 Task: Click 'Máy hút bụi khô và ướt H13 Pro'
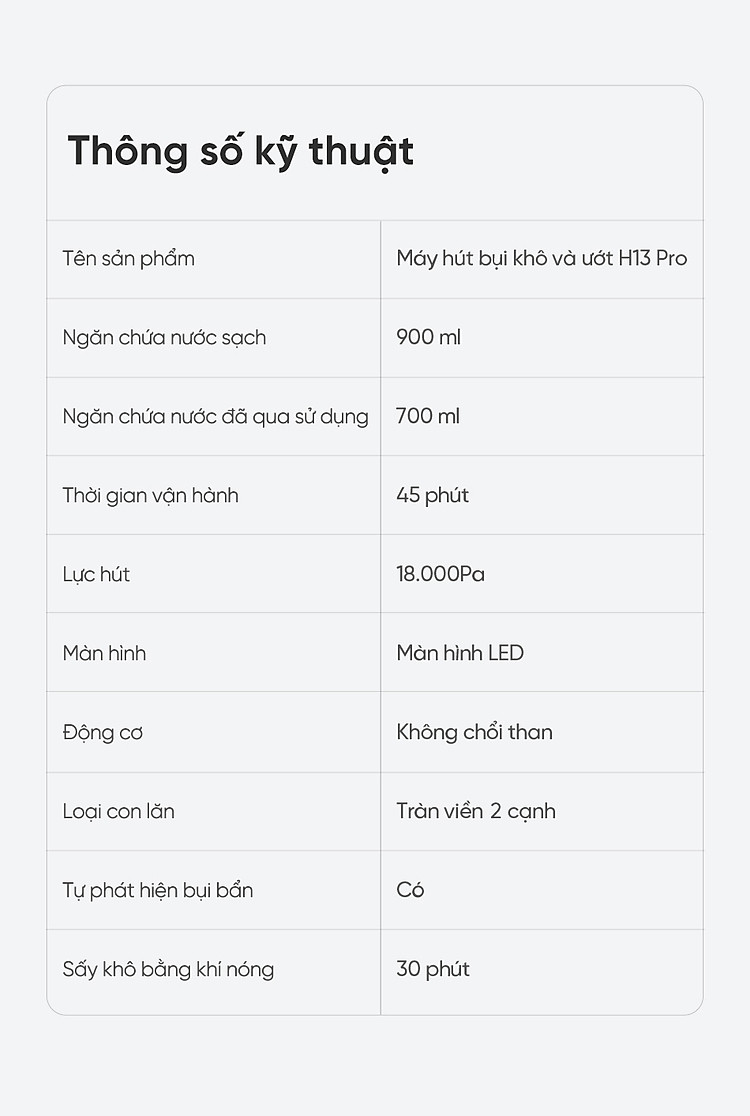542,258
